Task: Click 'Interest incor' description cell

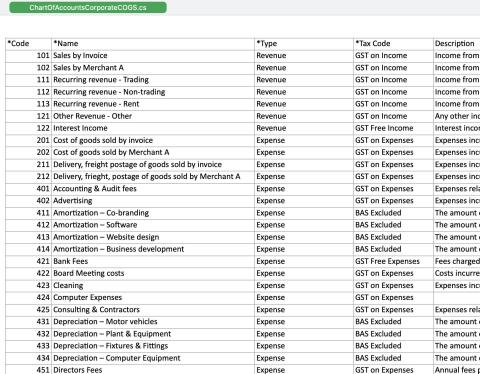Action: click(x=457, y=128)
